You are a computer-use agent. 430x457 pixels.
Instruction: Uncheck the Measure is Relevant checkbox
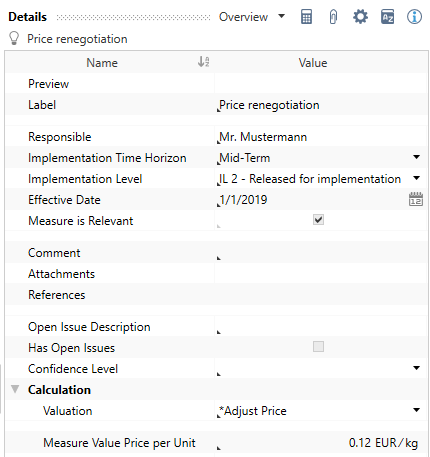coord(318,220)
